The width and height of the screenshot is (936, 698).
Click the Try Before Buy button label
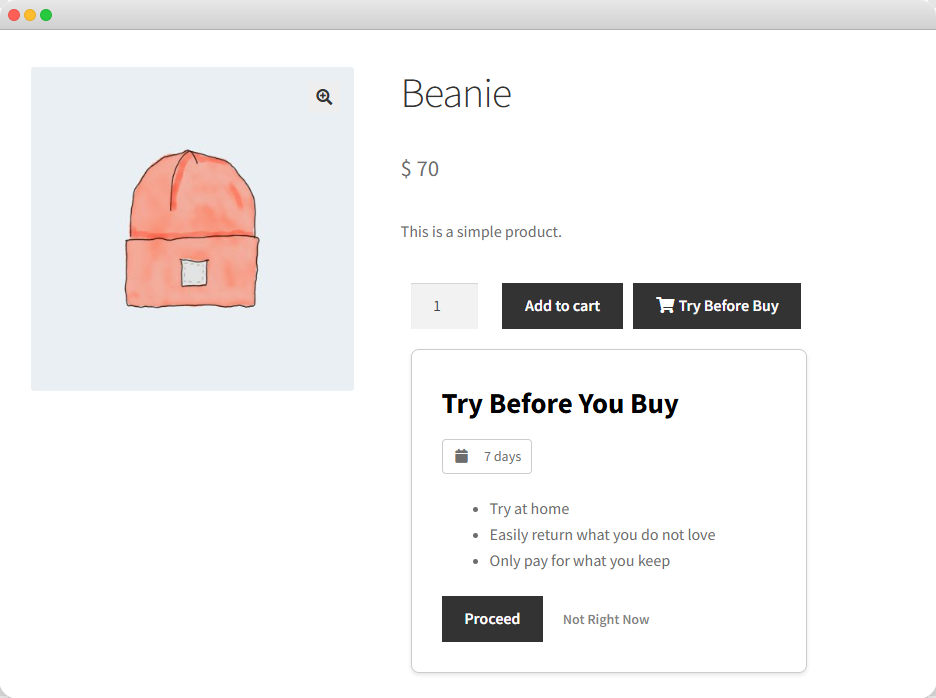[x=728, y=306]
